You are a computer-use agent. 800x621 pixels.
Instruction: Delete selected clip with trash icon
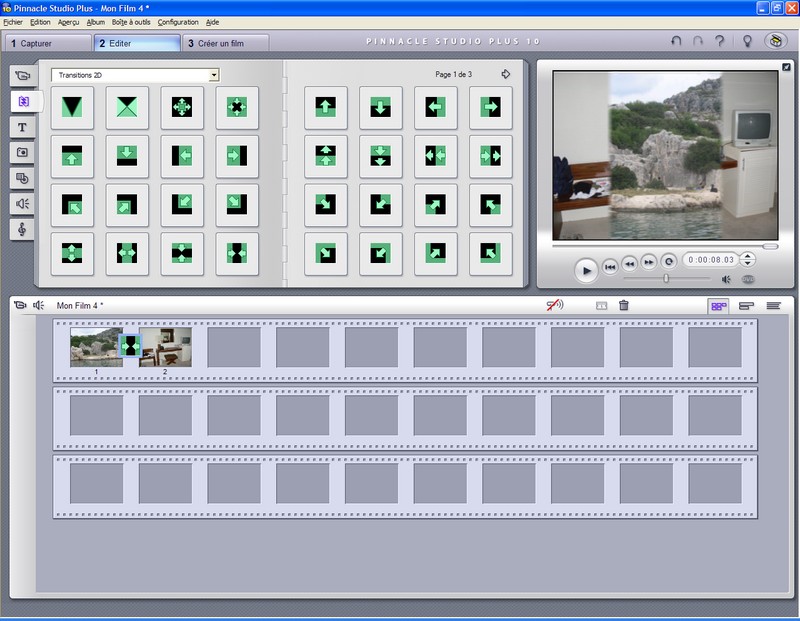pos(623,305)
